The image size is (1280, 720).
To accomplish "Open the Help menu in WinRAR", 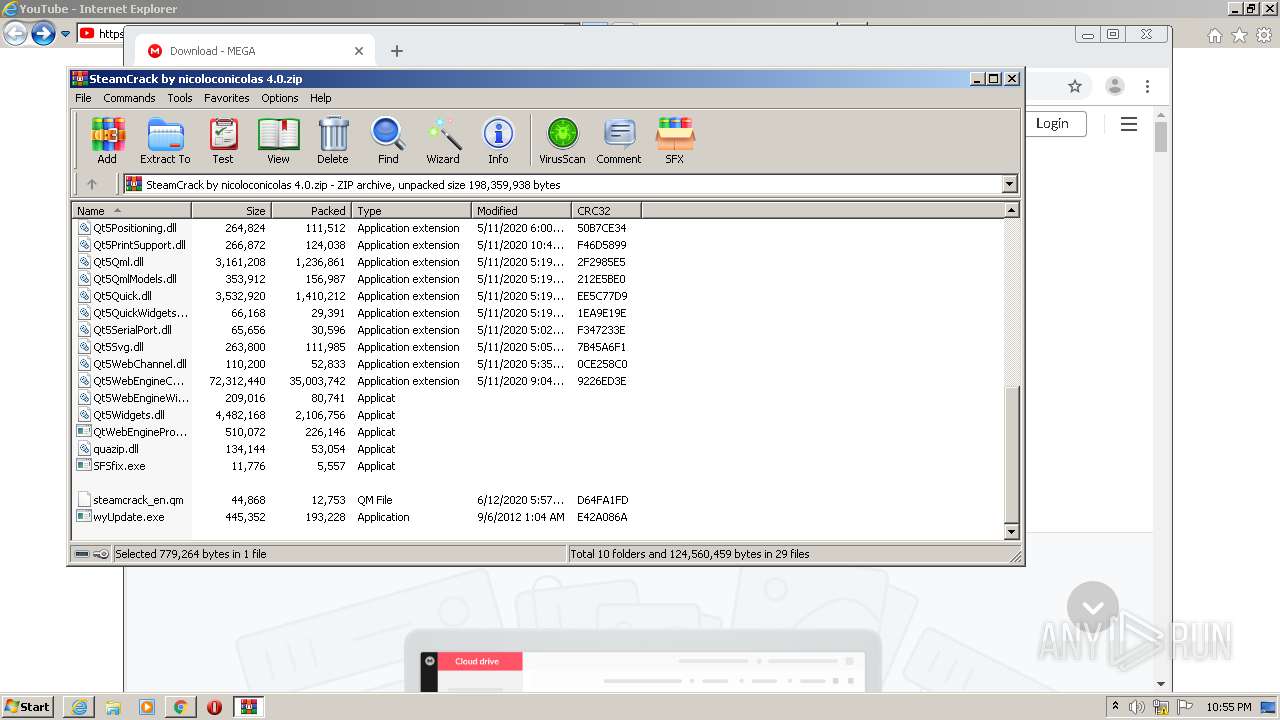I will 320,98.
